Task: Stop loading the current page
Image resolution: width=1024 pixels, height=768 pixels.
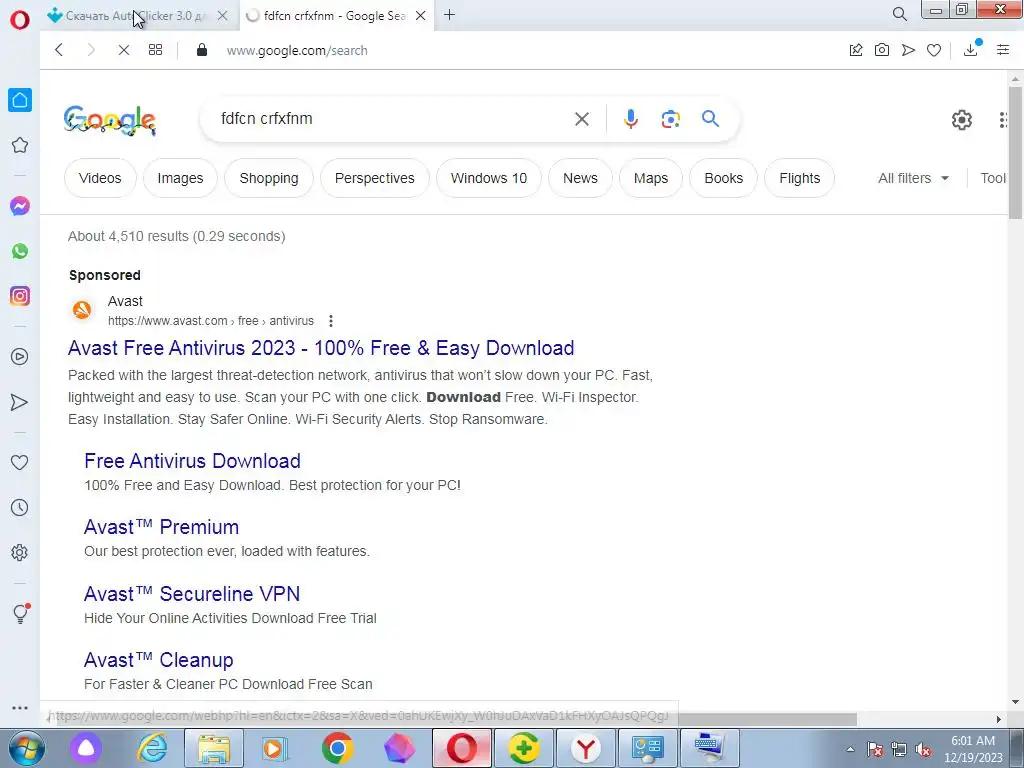Action: 123,50
